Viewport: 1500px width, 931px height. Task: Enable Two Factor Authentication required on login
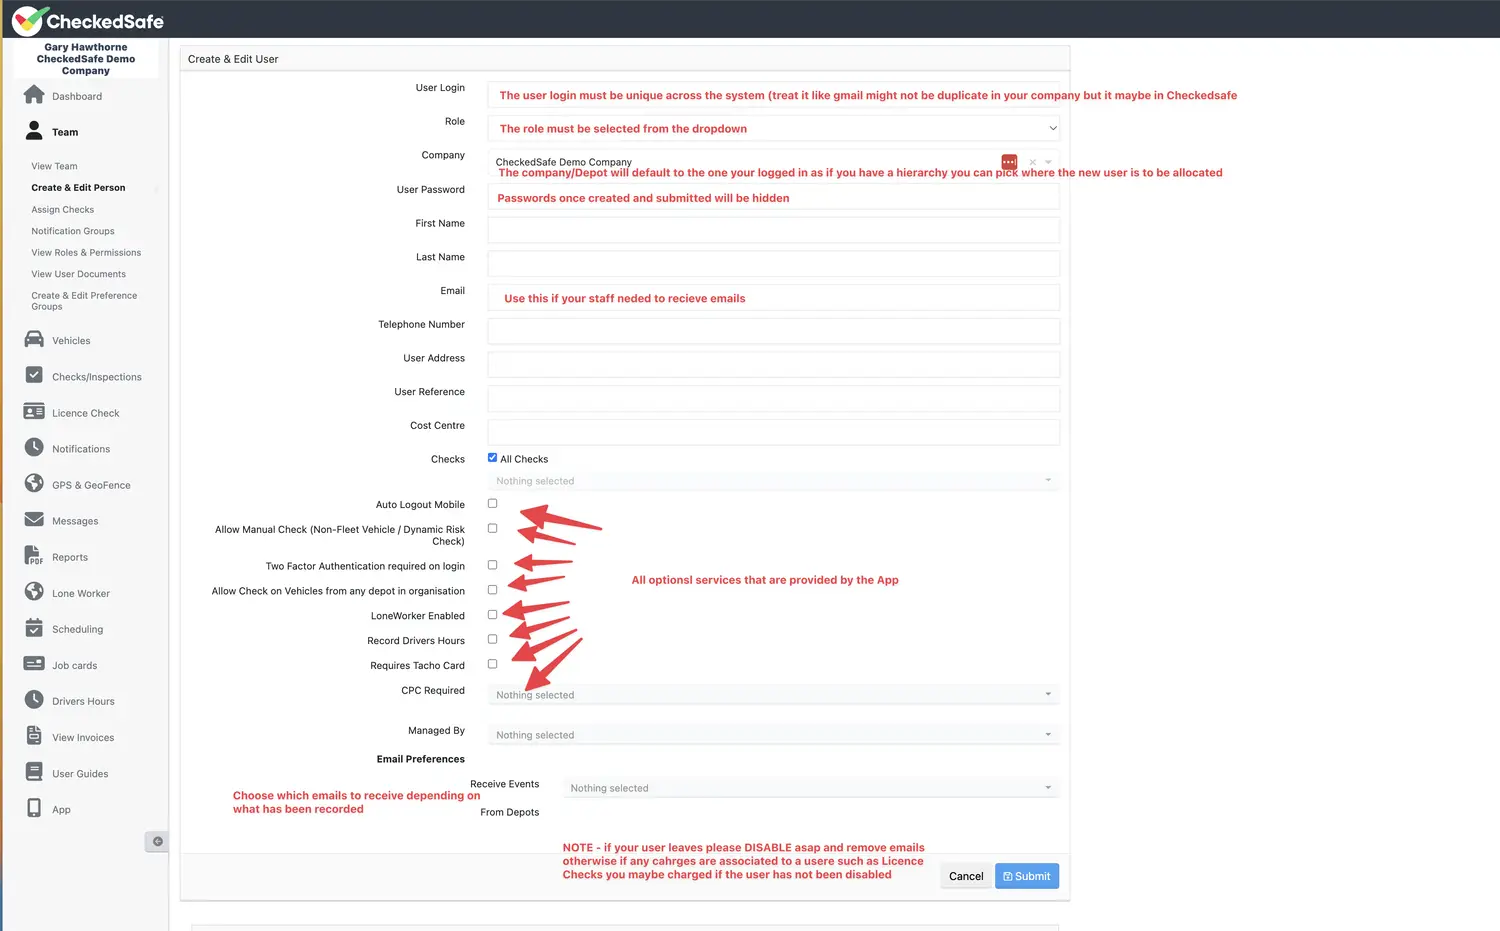pos(492,564)
